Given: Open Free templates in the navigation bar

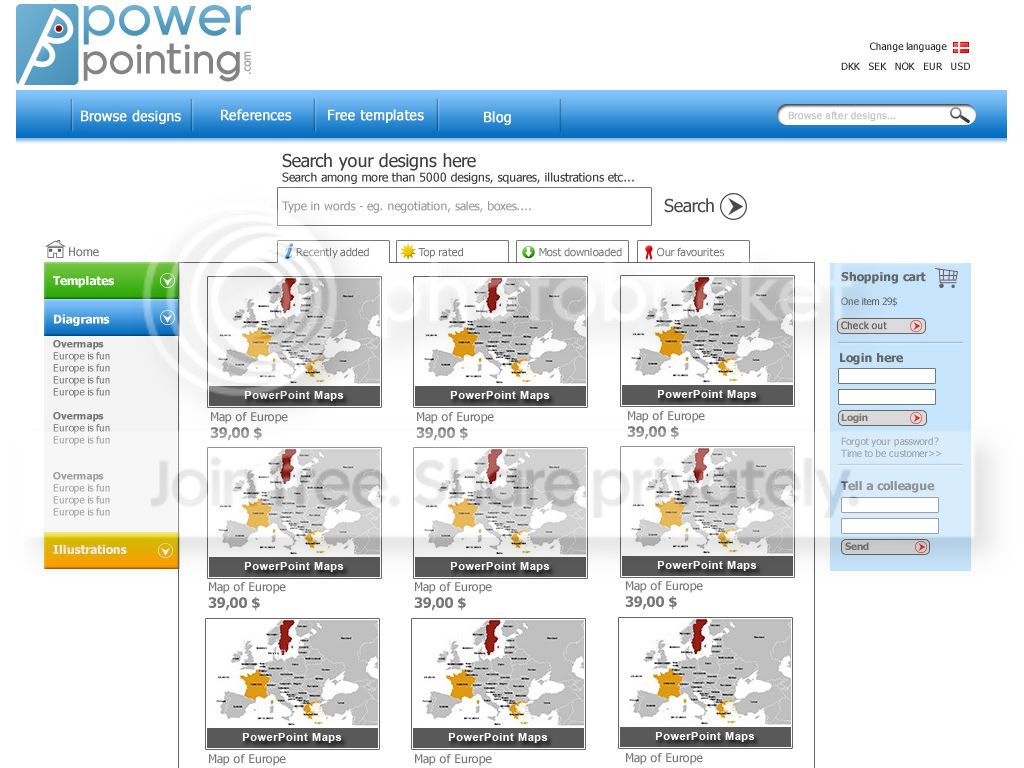Looking at the screenshot, I should tap(376, 116).
